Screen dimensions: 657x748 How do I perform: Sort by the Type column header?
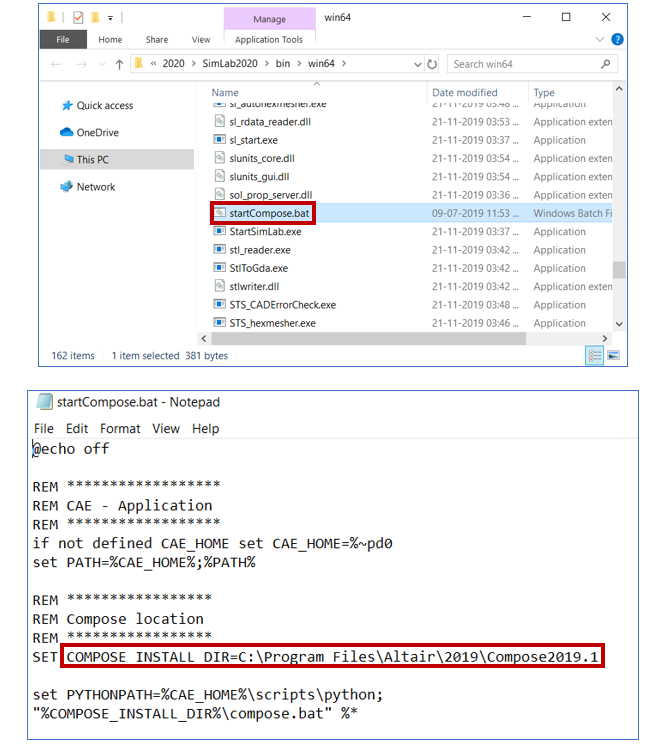pyautogui.click(x=544, y=93)
